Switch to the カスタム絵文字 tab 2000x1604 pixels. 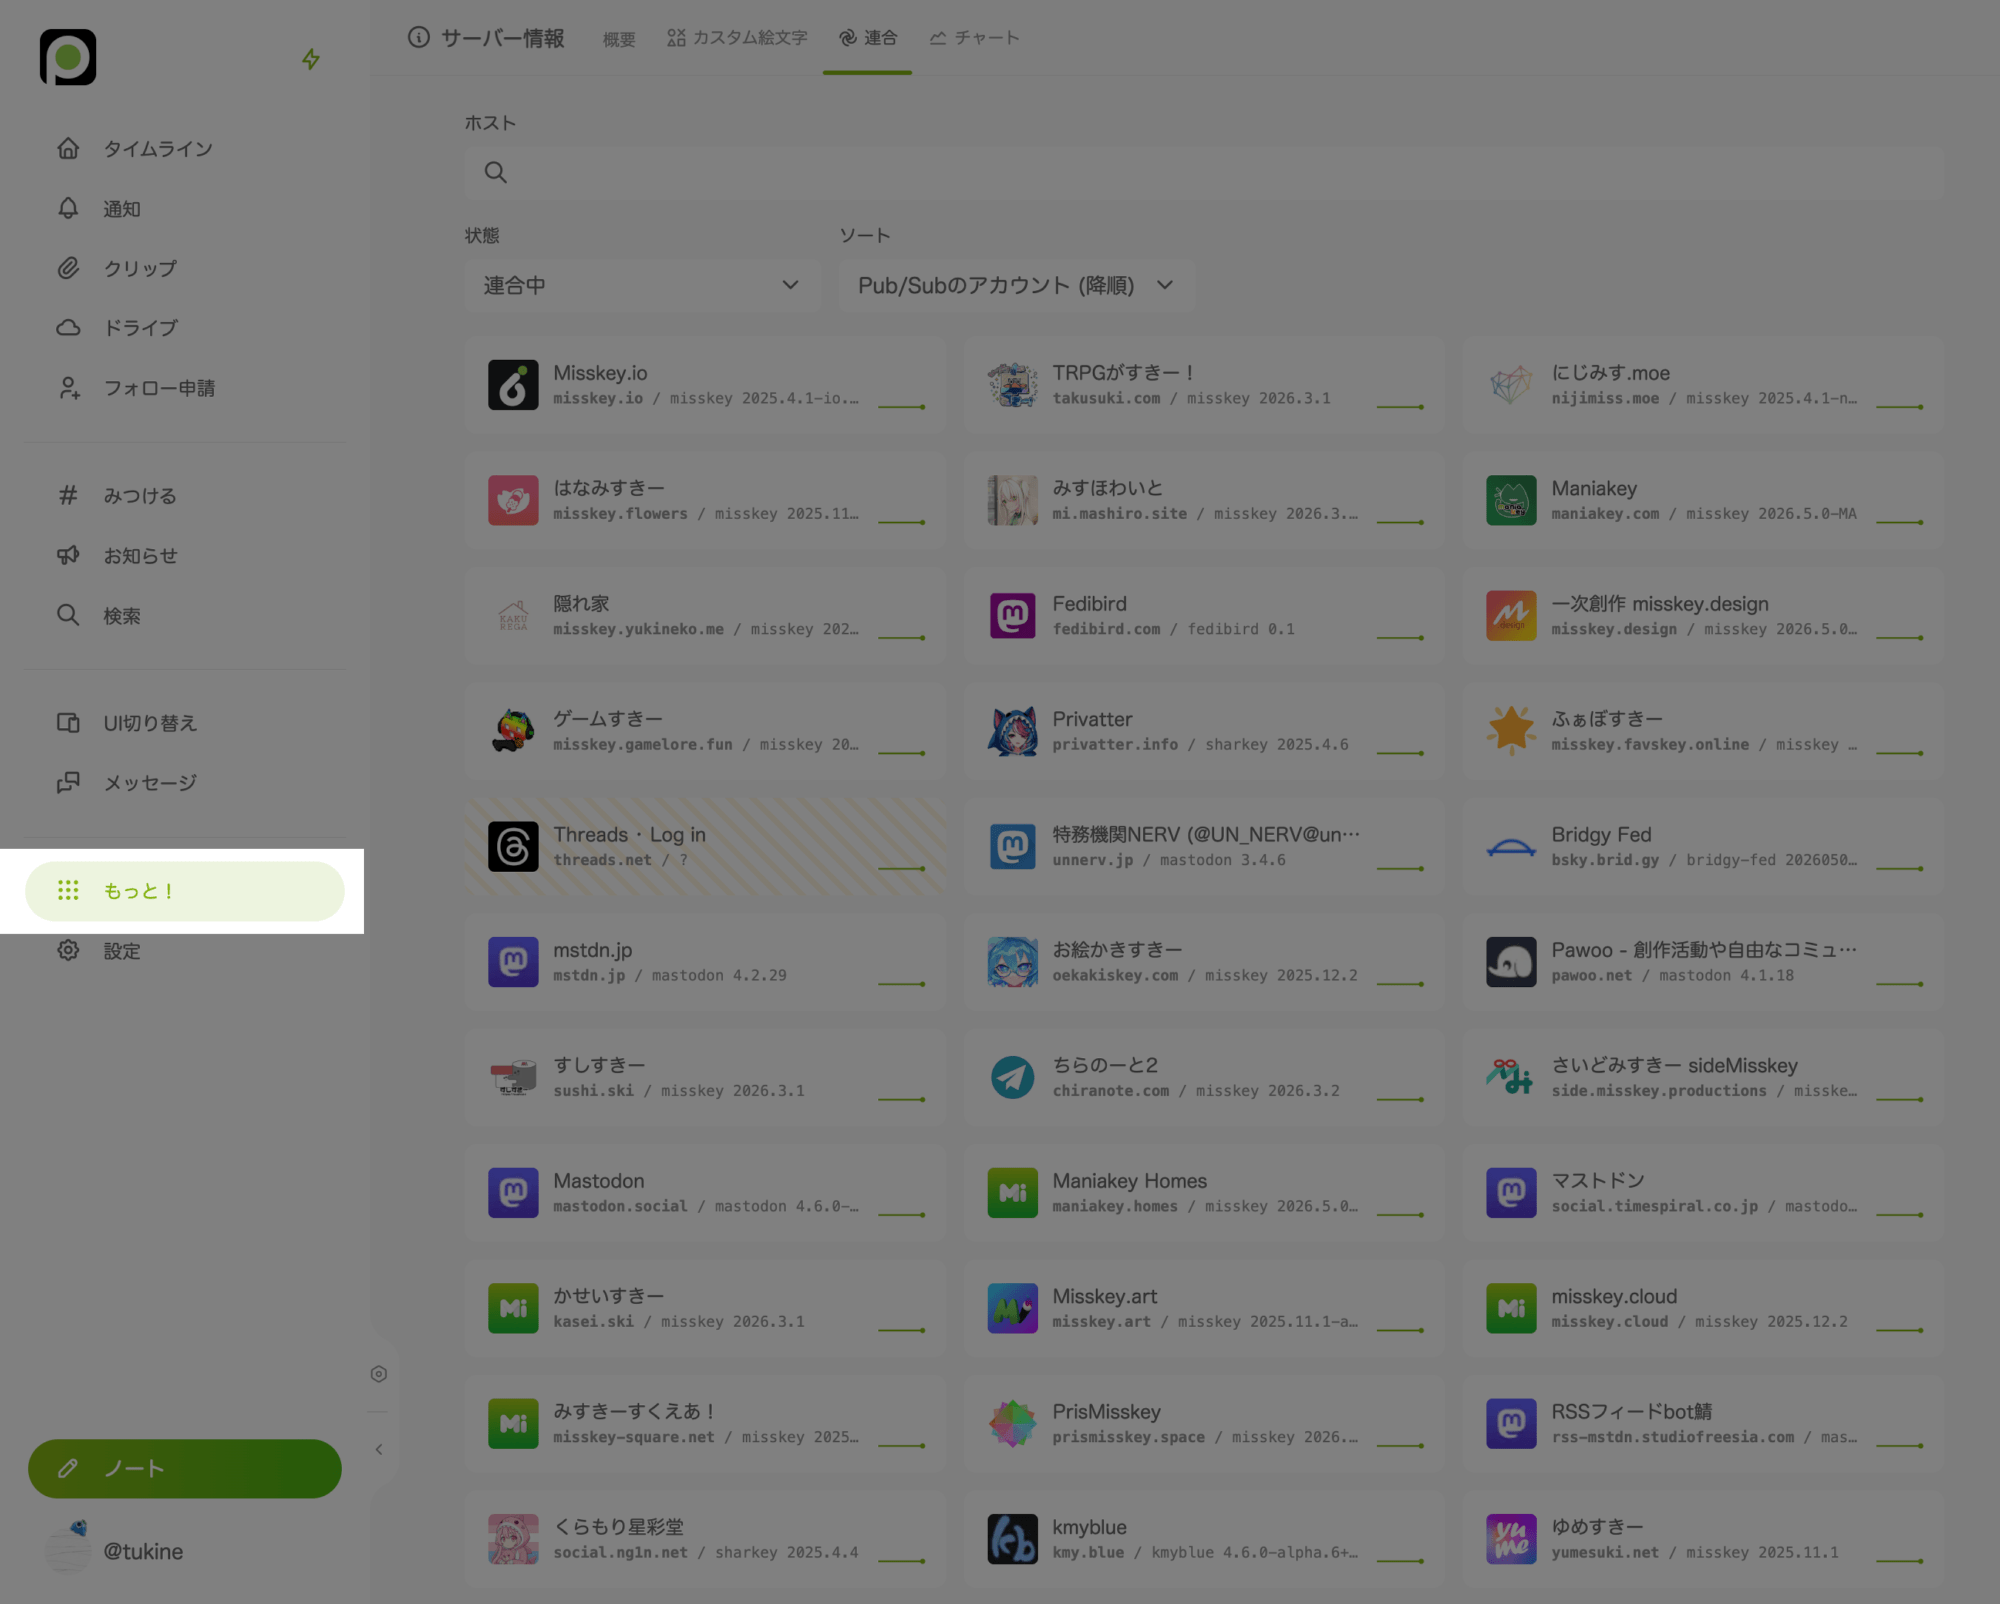738,38
